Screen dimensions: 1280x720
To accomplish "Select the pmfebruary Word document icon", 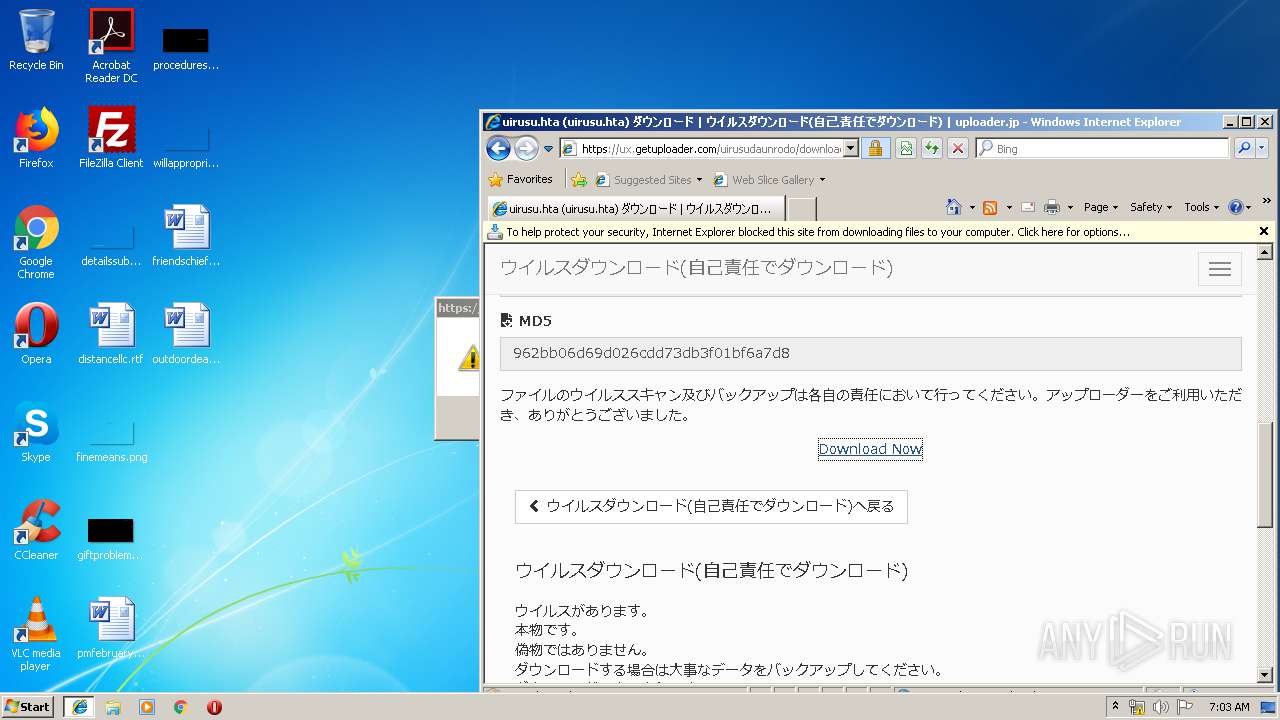I will (111, 628).
